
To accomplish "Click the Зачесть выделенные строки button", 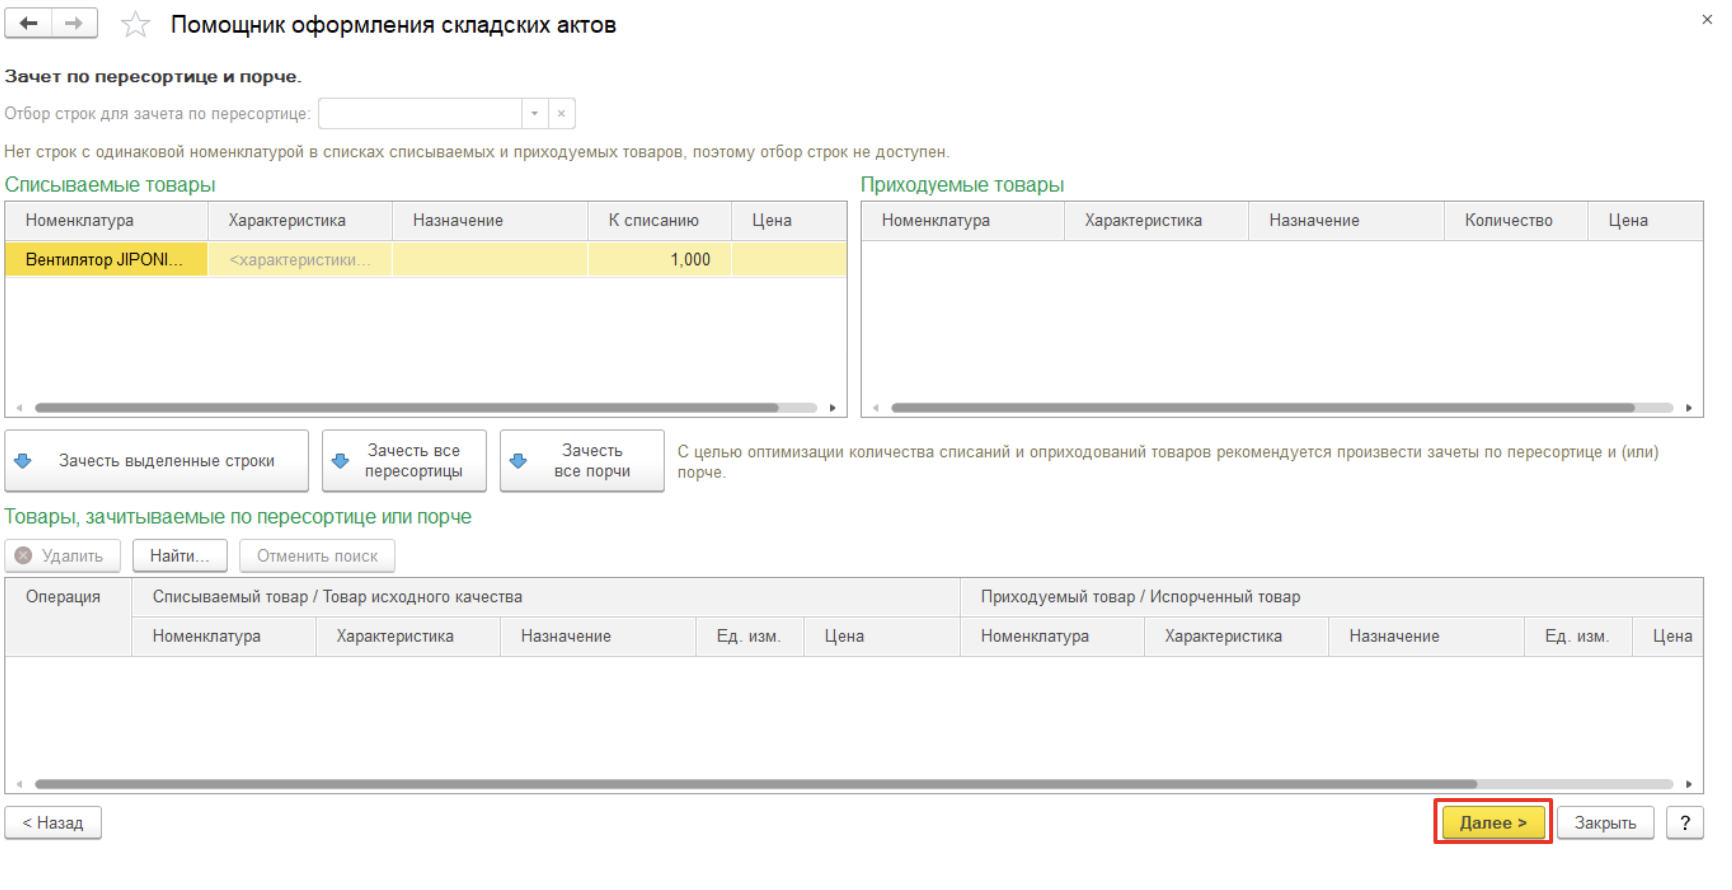I will 157,461.
